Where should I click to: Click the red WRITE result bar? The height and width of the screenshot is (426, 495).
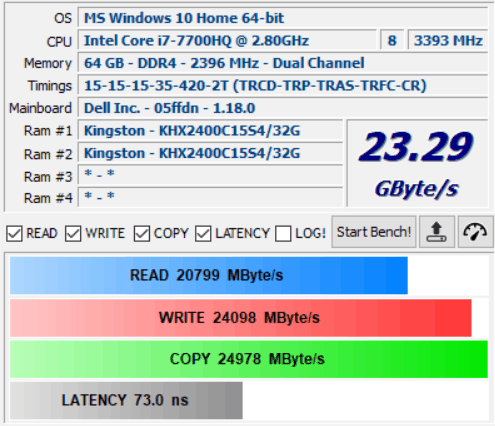pos(241,318)
